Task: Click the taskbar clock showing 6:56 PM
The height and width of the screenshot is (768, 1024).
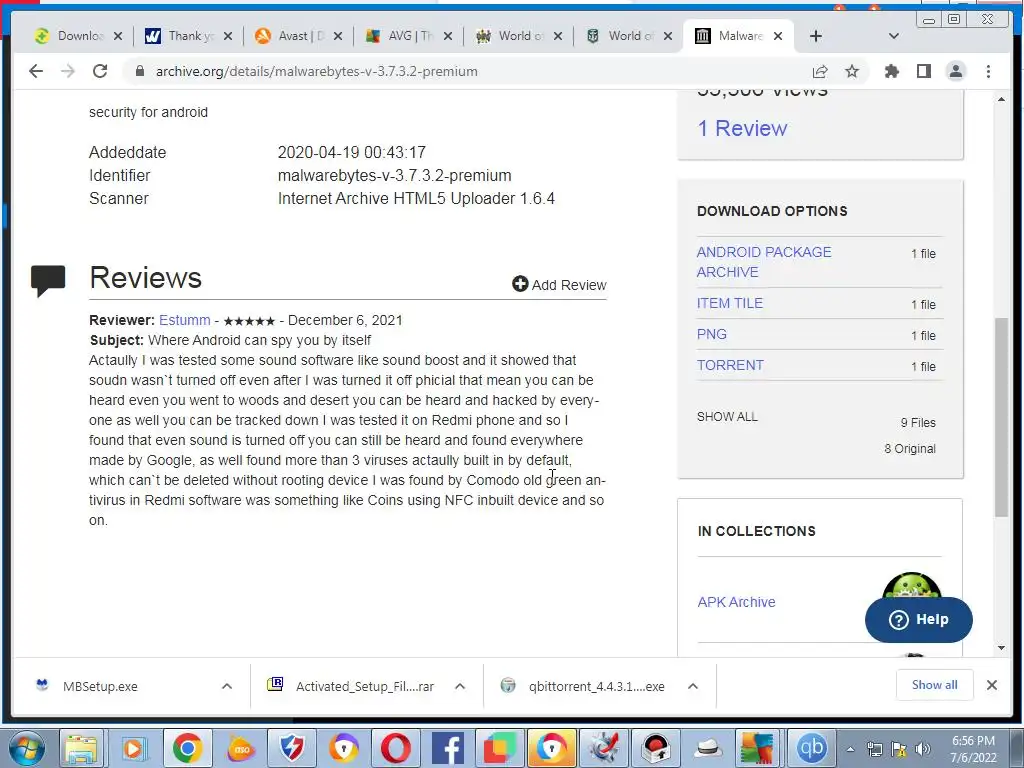Action: point(973,749)
